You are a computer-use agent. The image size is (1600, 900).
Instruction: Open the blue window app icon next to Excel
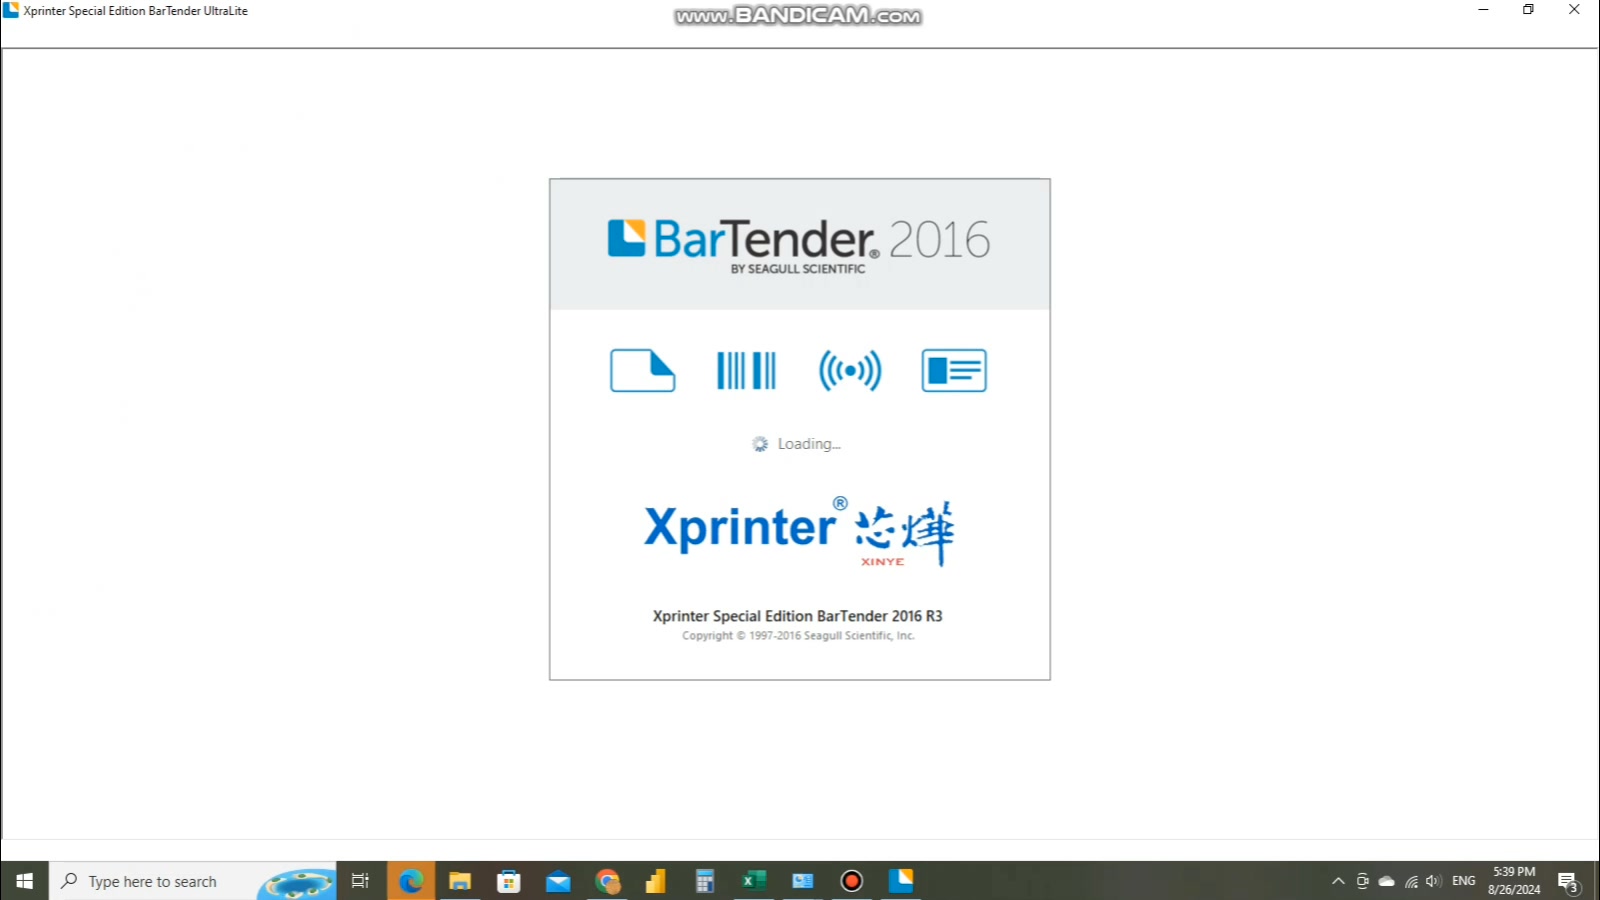[x=803, y=881]
